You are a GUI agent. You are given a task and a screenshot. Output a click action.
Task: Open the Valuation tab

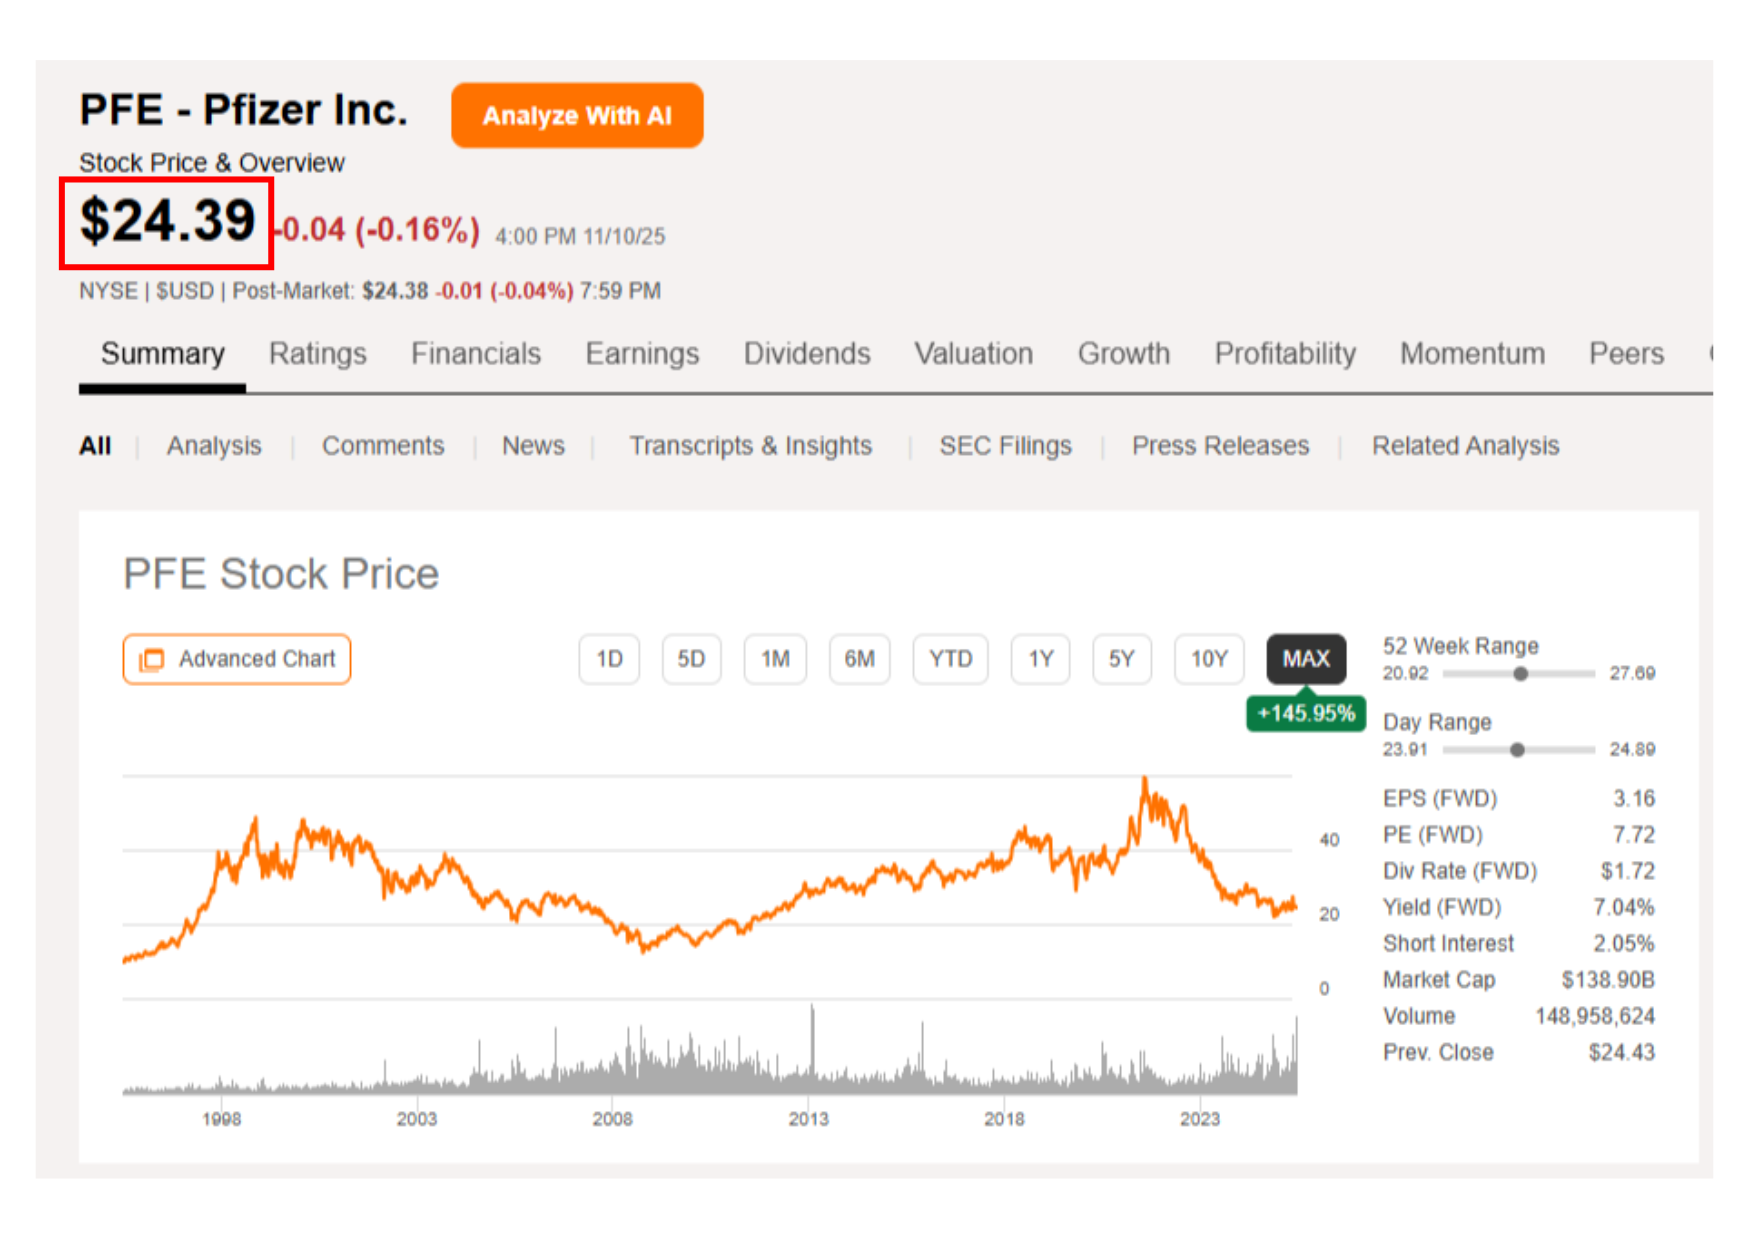pos(973,354)
